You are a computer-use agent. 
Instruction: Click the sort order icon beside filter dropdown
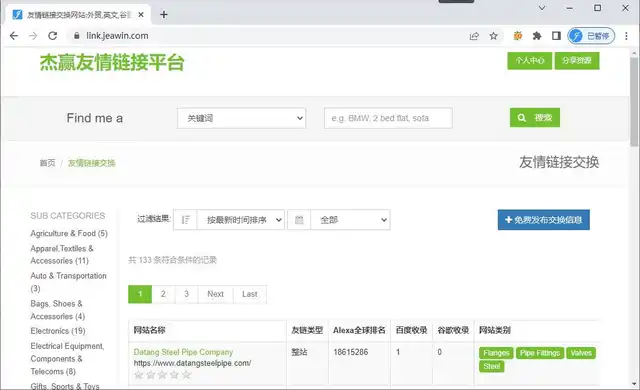(185, 220)
